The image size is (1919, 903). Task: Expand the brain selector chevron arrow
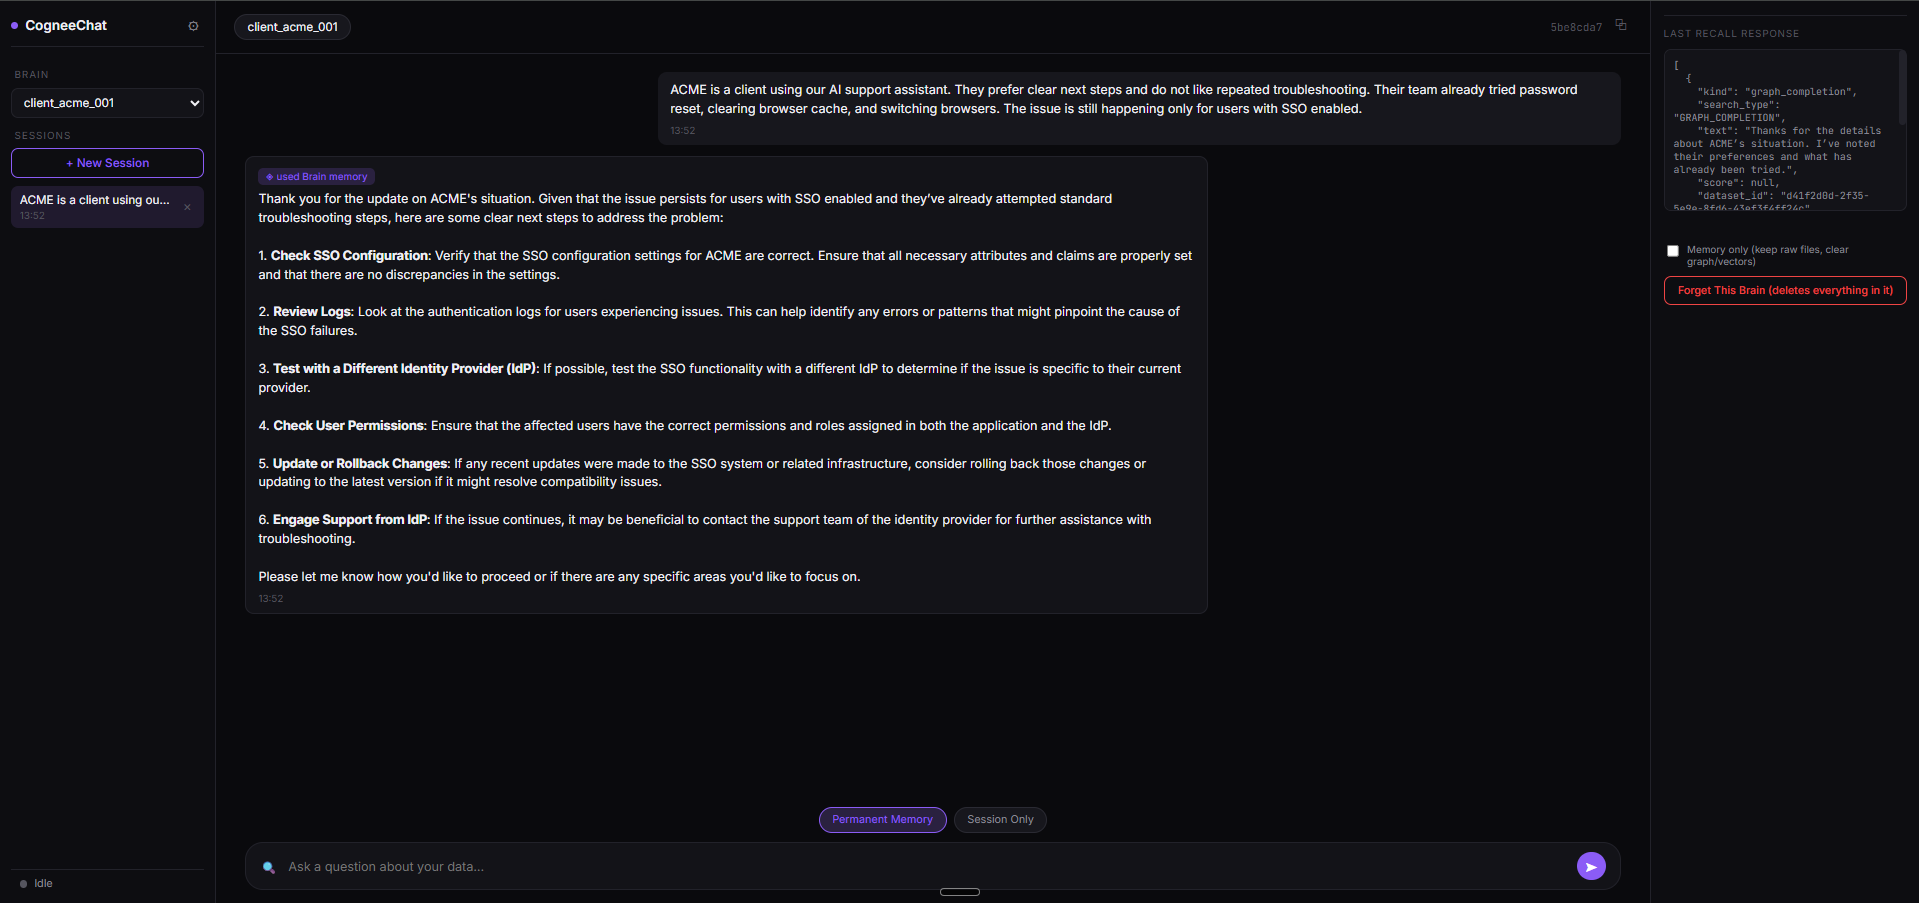[x=194, y=103]
